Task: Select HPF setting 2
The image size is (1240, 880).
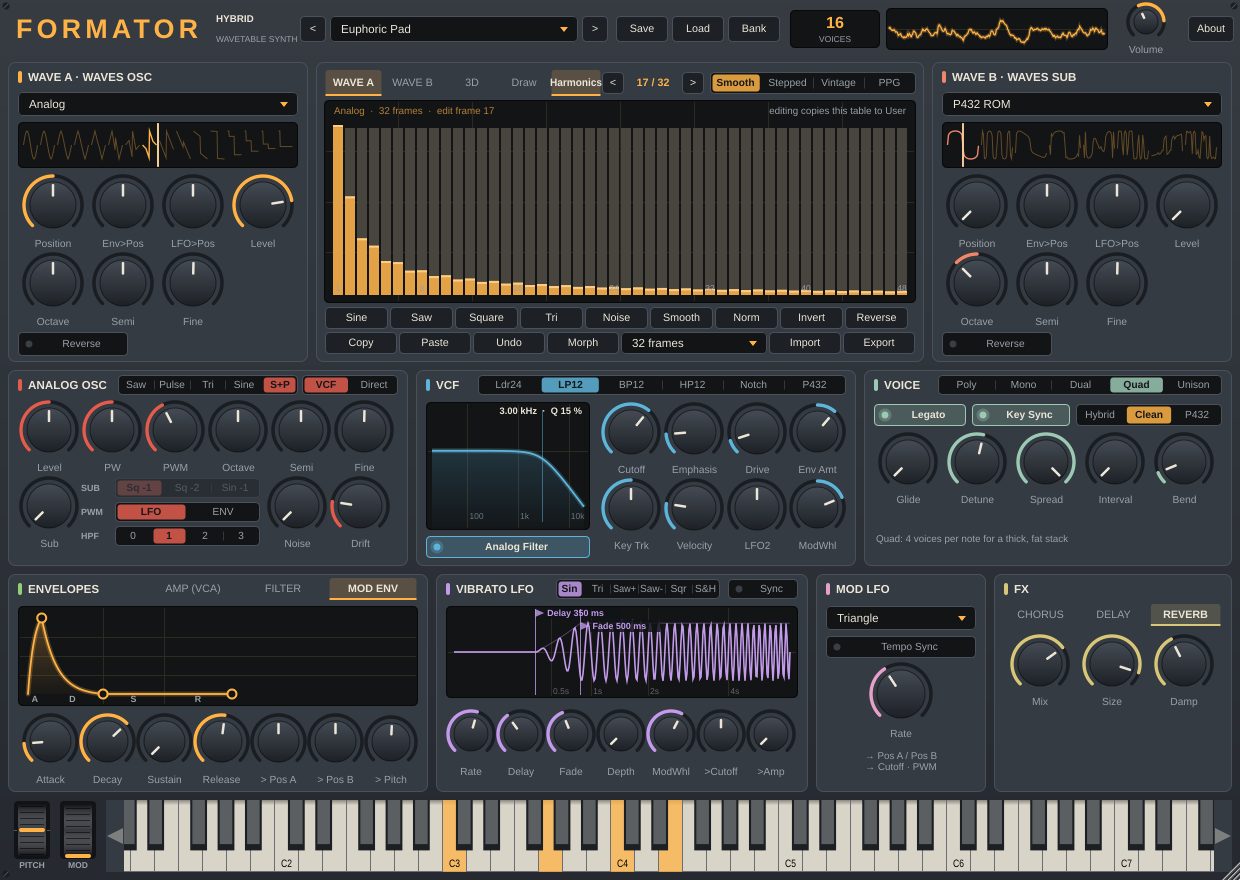Action: (x=205, y=536)
